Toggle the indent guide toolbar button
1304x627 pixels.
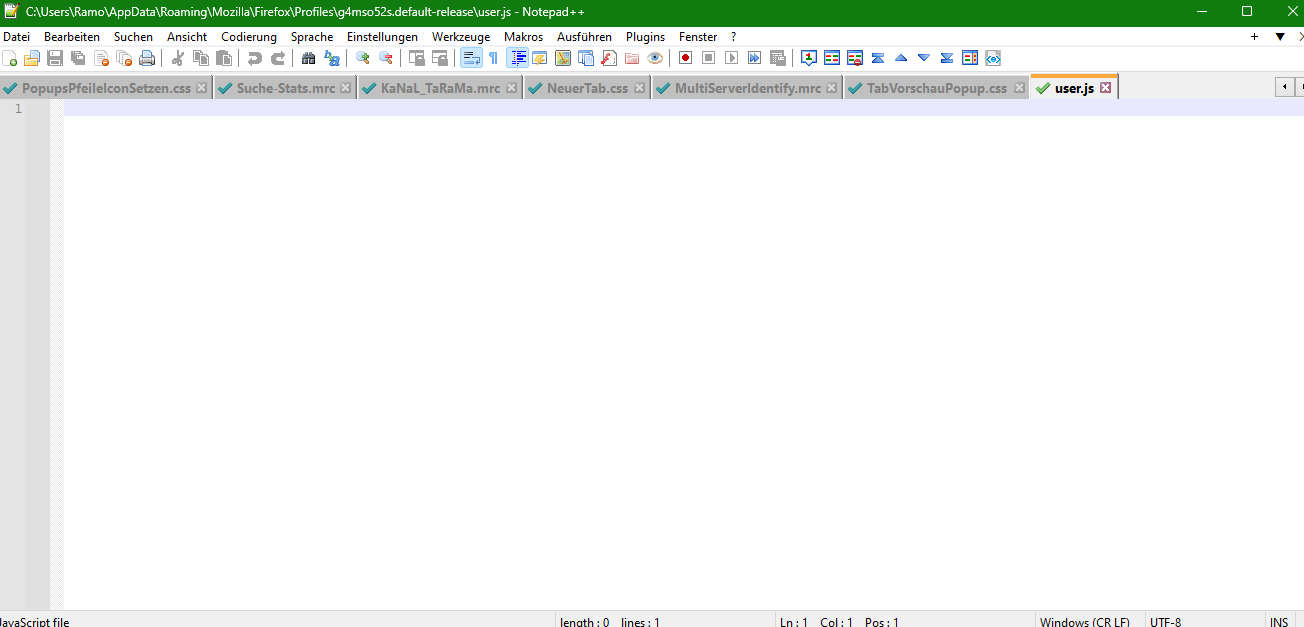[x=518, y=58]
